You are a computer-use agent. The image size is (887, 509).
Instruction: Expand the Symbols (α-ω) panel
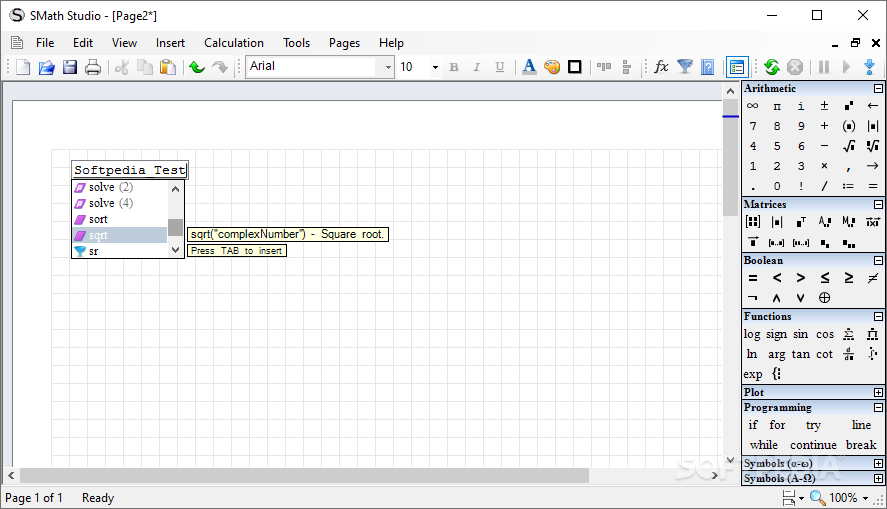878,463
